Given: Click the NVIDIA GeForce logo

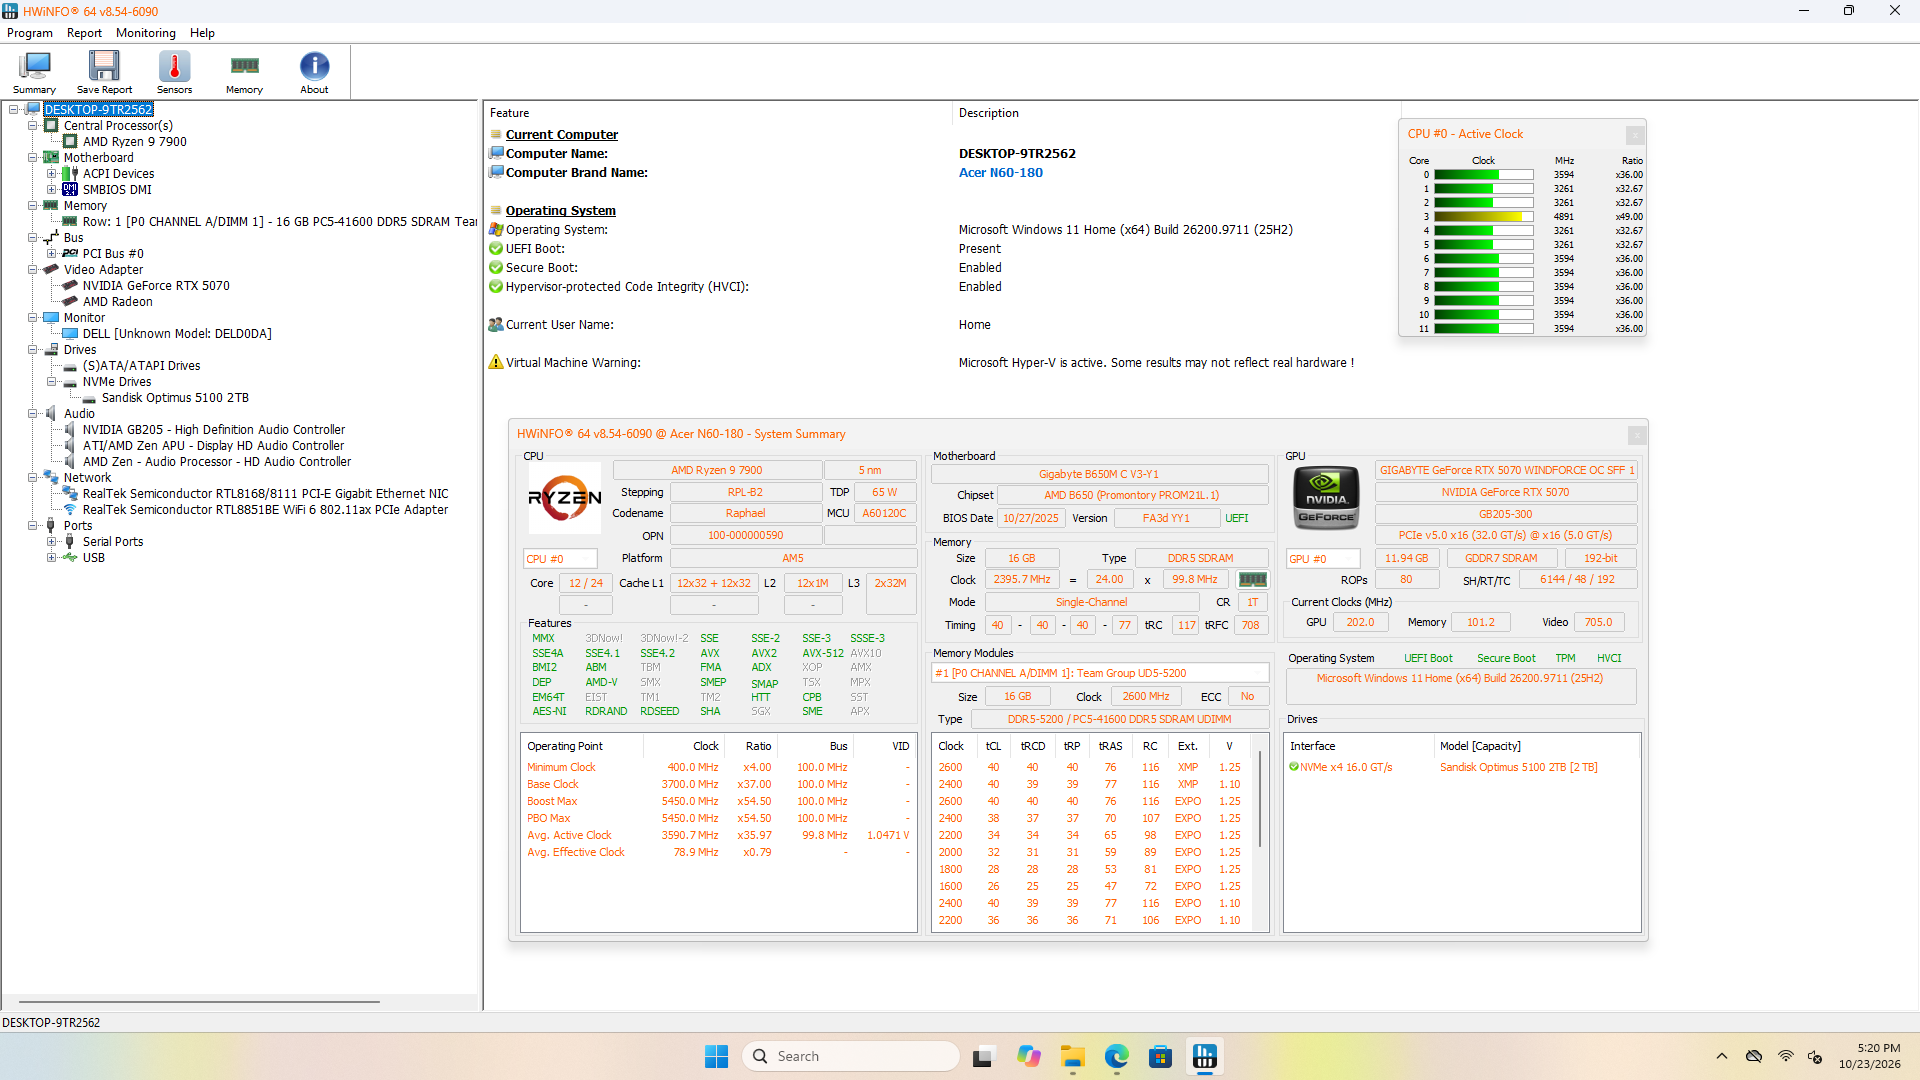Looking at the screenshot, I should tap(1326, 497).
